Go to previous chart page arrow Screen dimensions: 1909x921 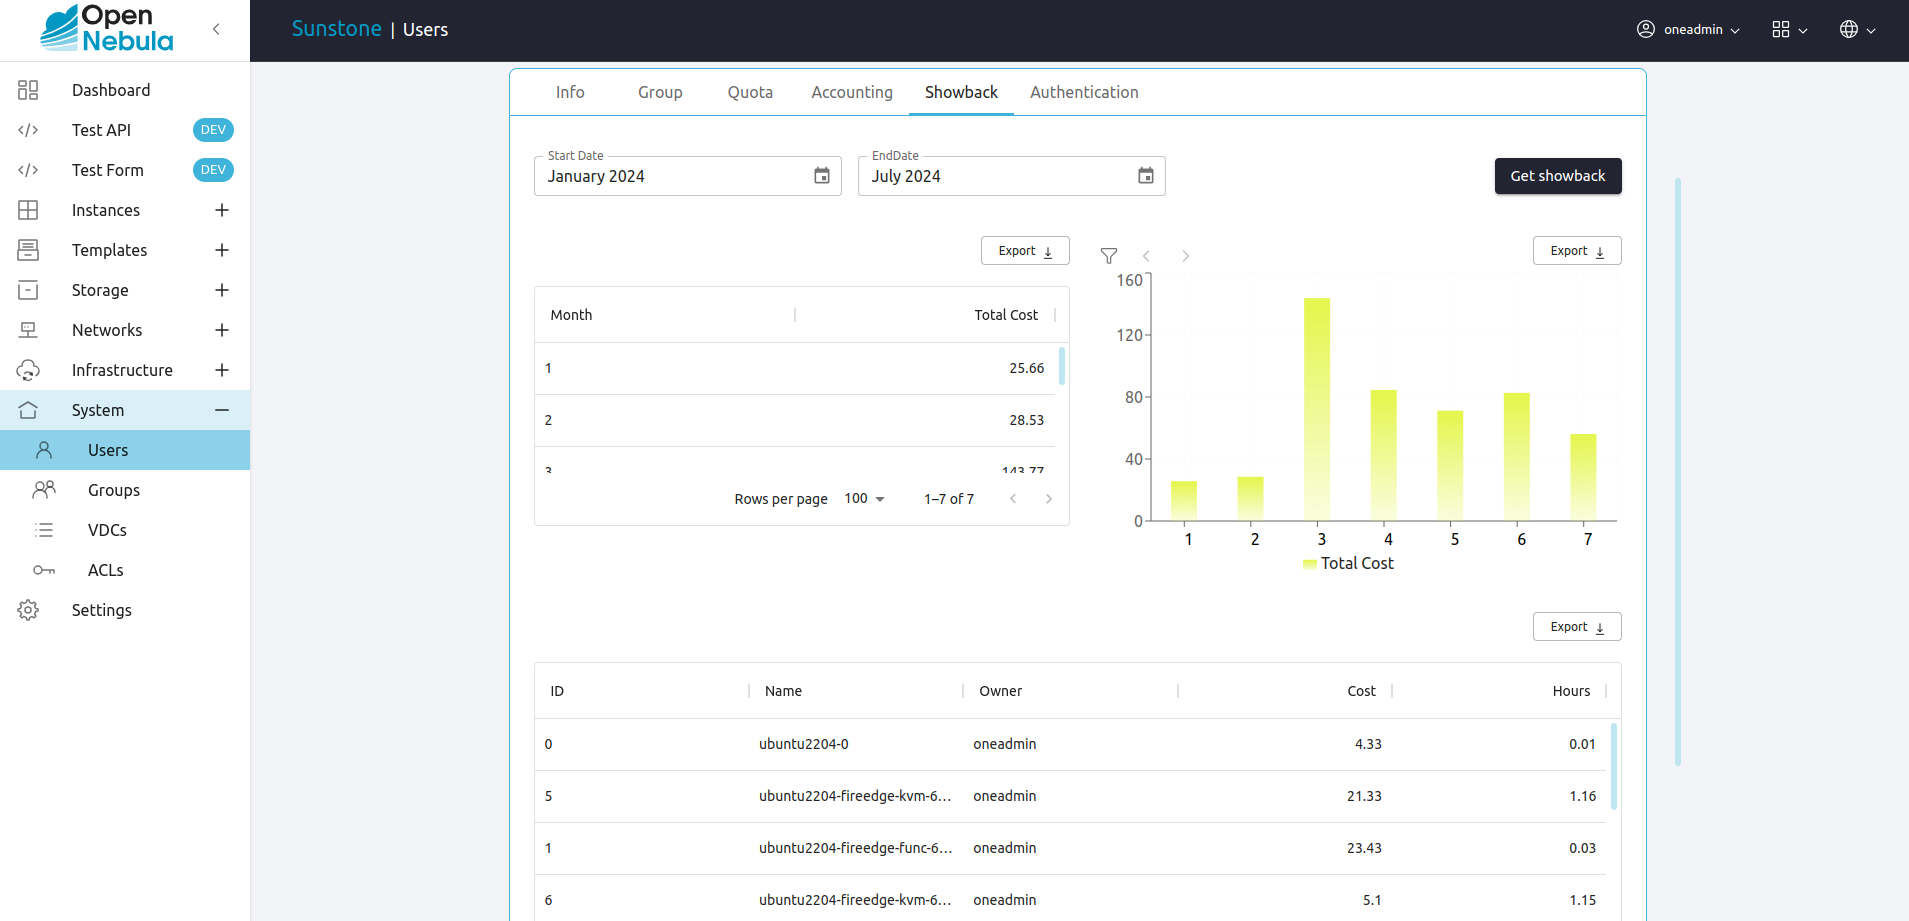(1147, 256)
